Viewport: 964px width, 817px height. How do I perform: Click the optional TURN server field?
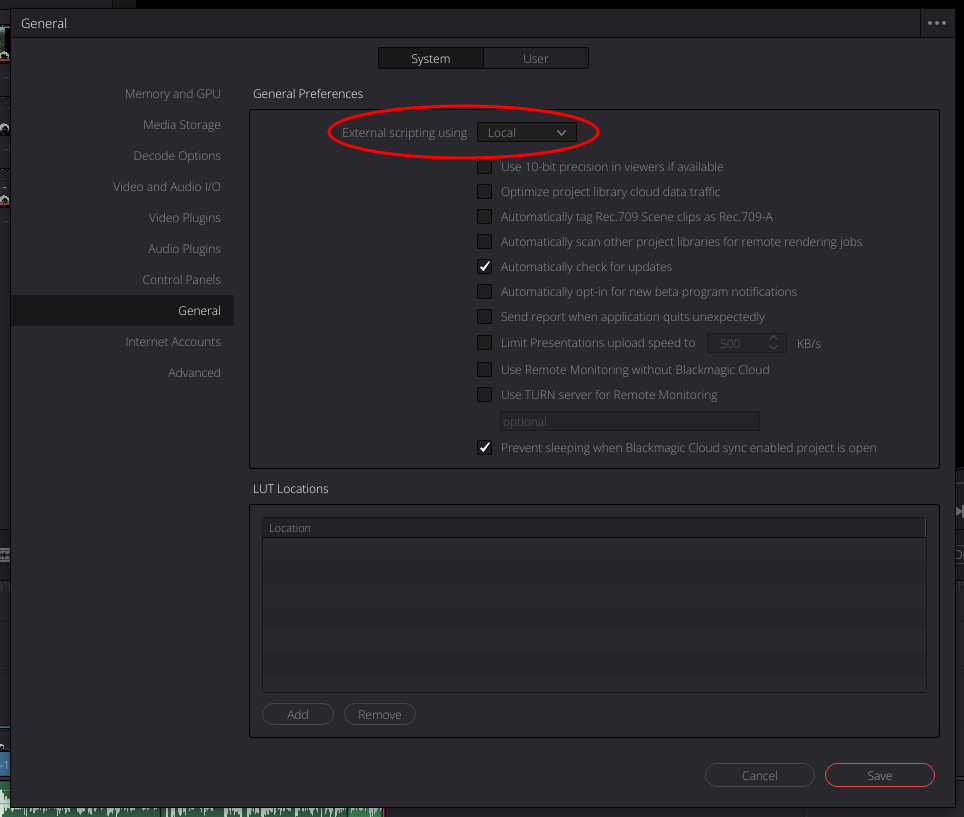(x=630, y=422)
